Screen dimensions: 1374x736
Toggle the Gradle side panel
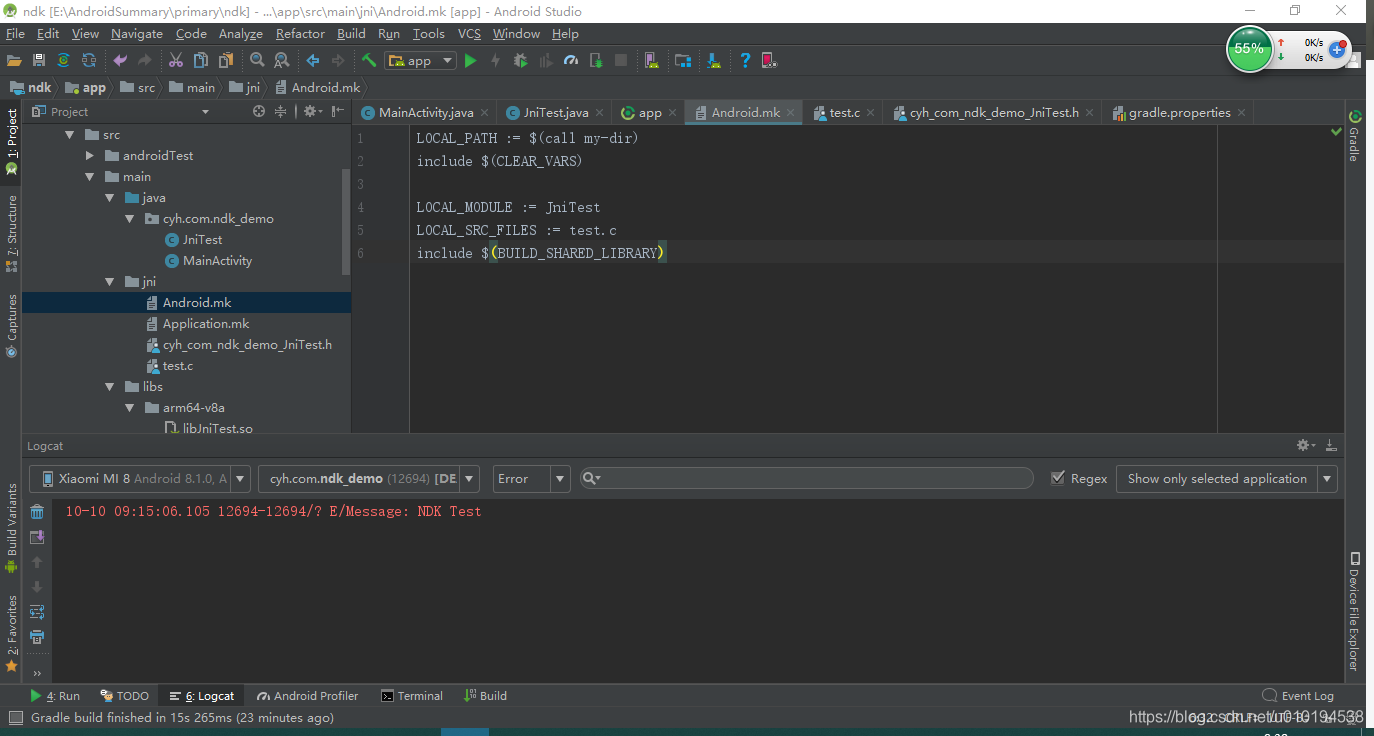pos(1354,136)
